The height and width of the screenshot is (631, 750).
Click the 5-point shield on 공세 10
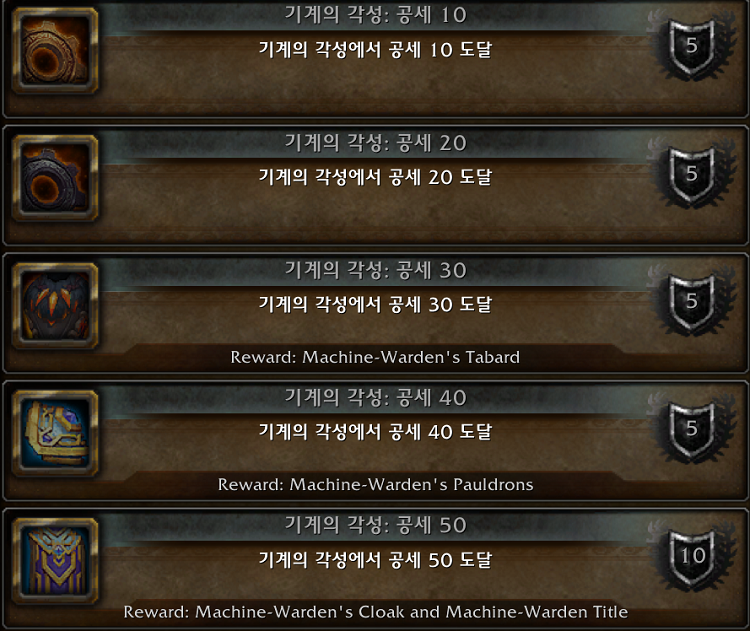(692, 47)
